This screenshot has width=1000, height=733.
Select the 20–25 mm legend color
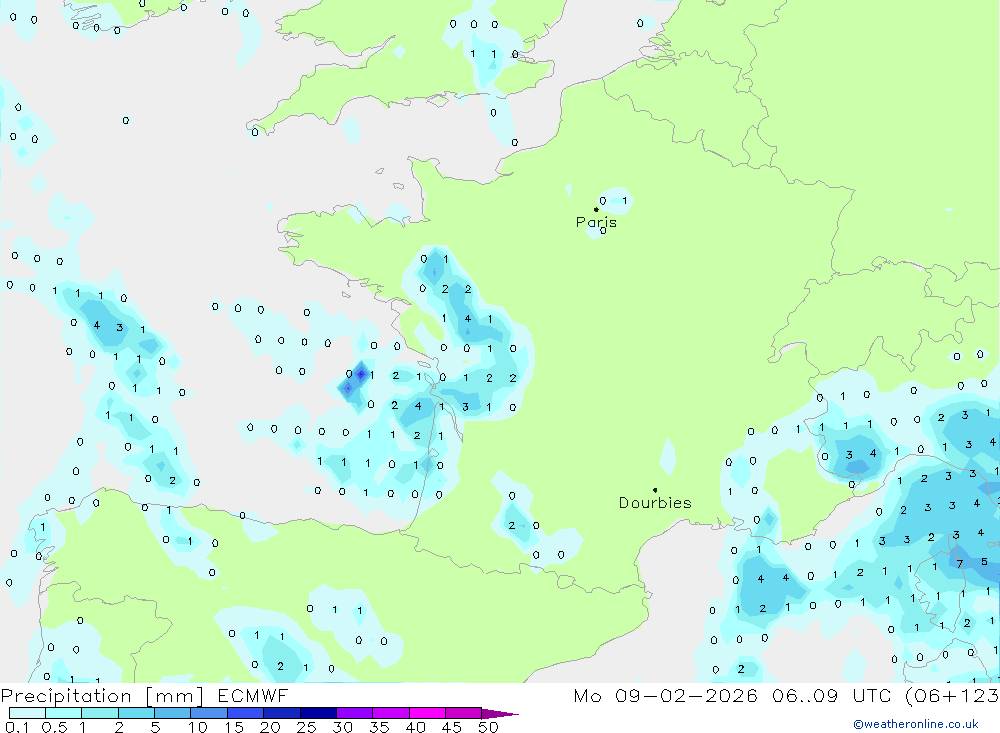point(282,713)
